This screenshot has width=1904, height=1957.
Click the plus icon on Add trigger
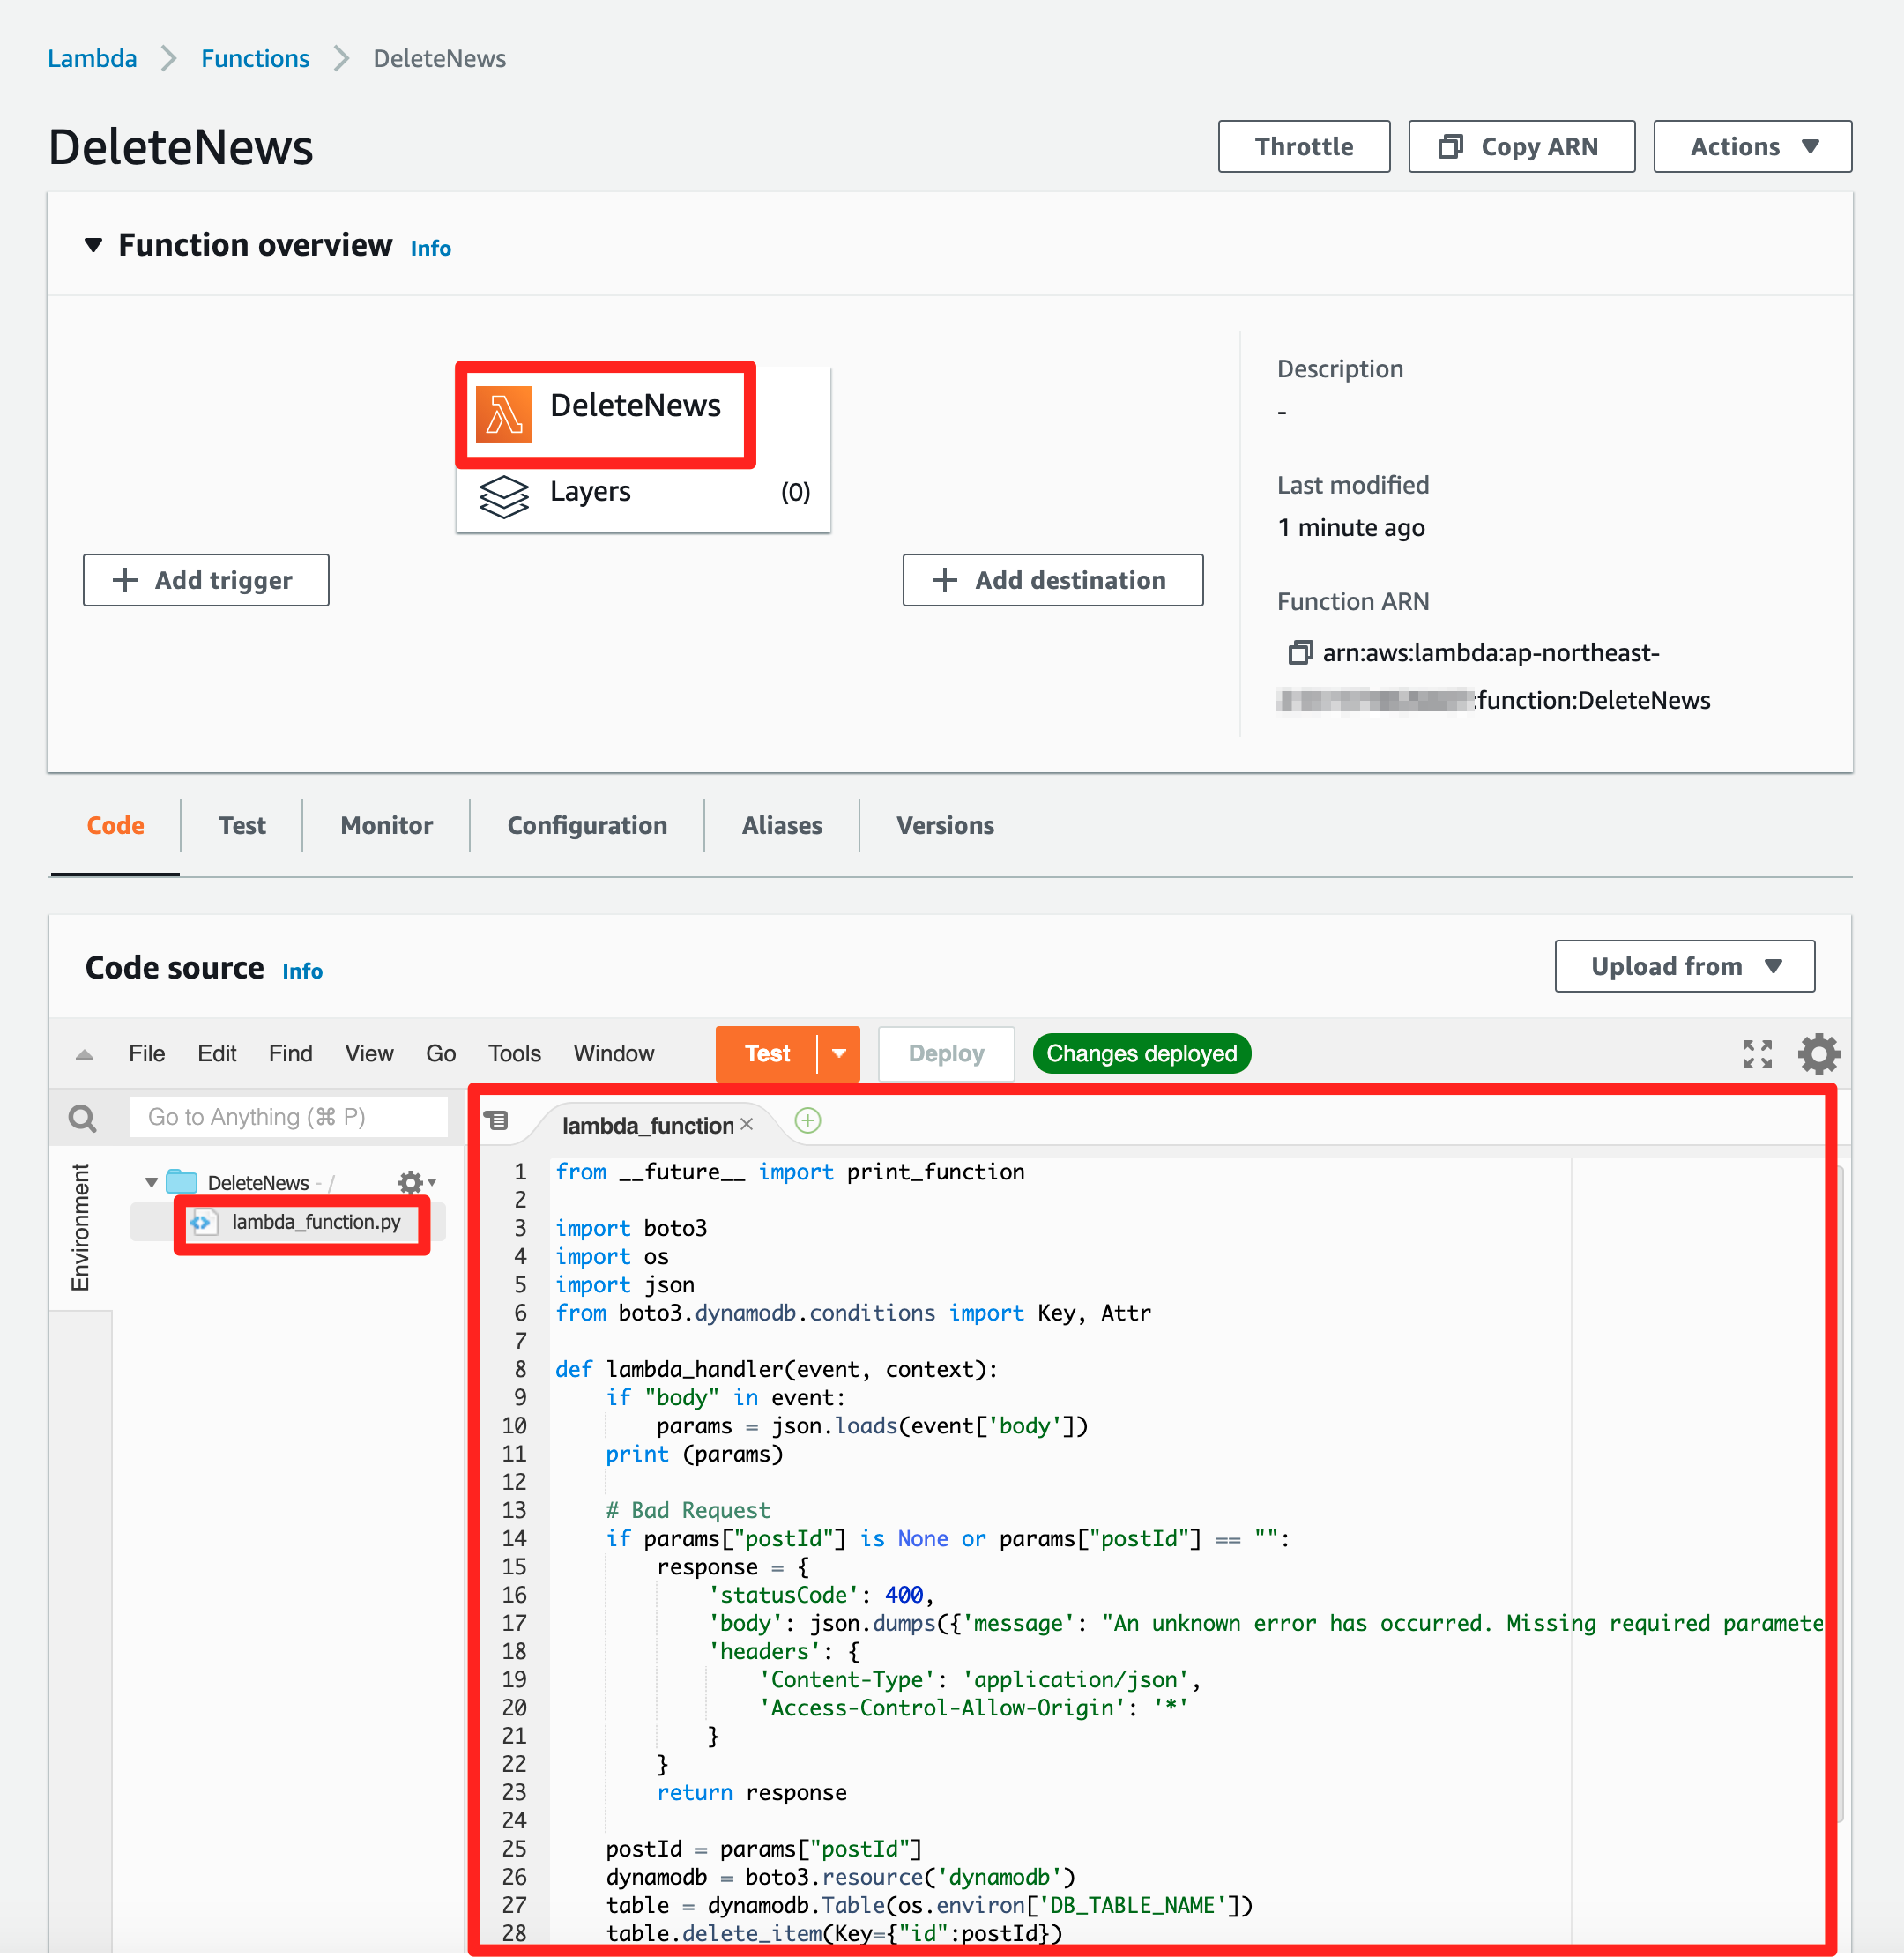tap(125, 580)
